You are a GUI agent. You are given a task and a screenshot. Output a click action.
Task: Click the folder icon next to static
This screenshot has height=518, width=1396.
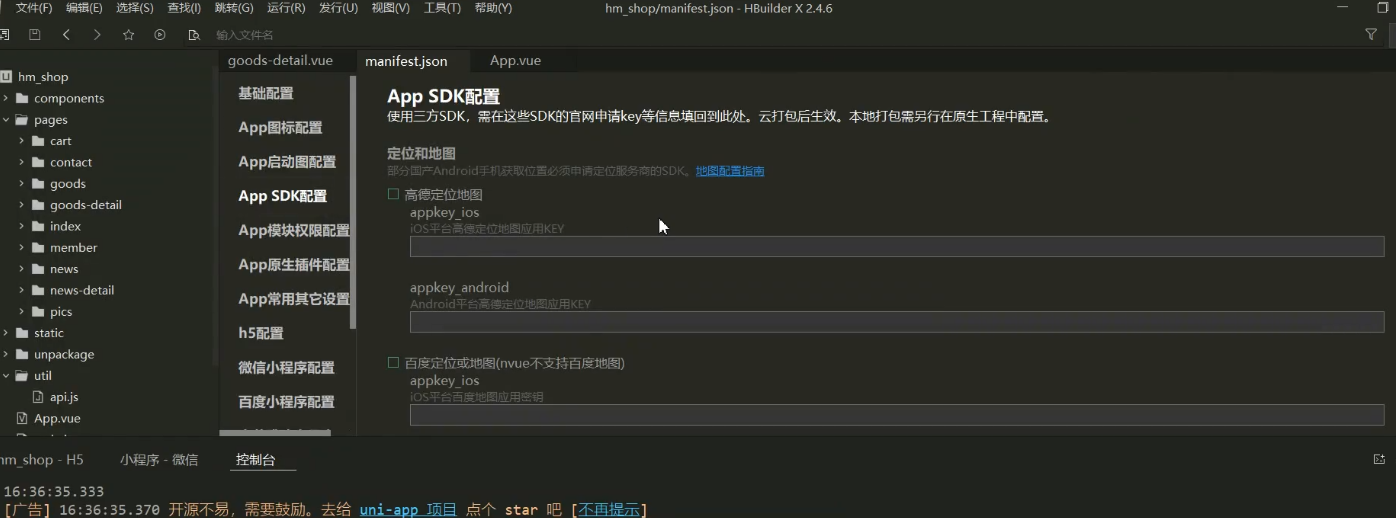22,333
